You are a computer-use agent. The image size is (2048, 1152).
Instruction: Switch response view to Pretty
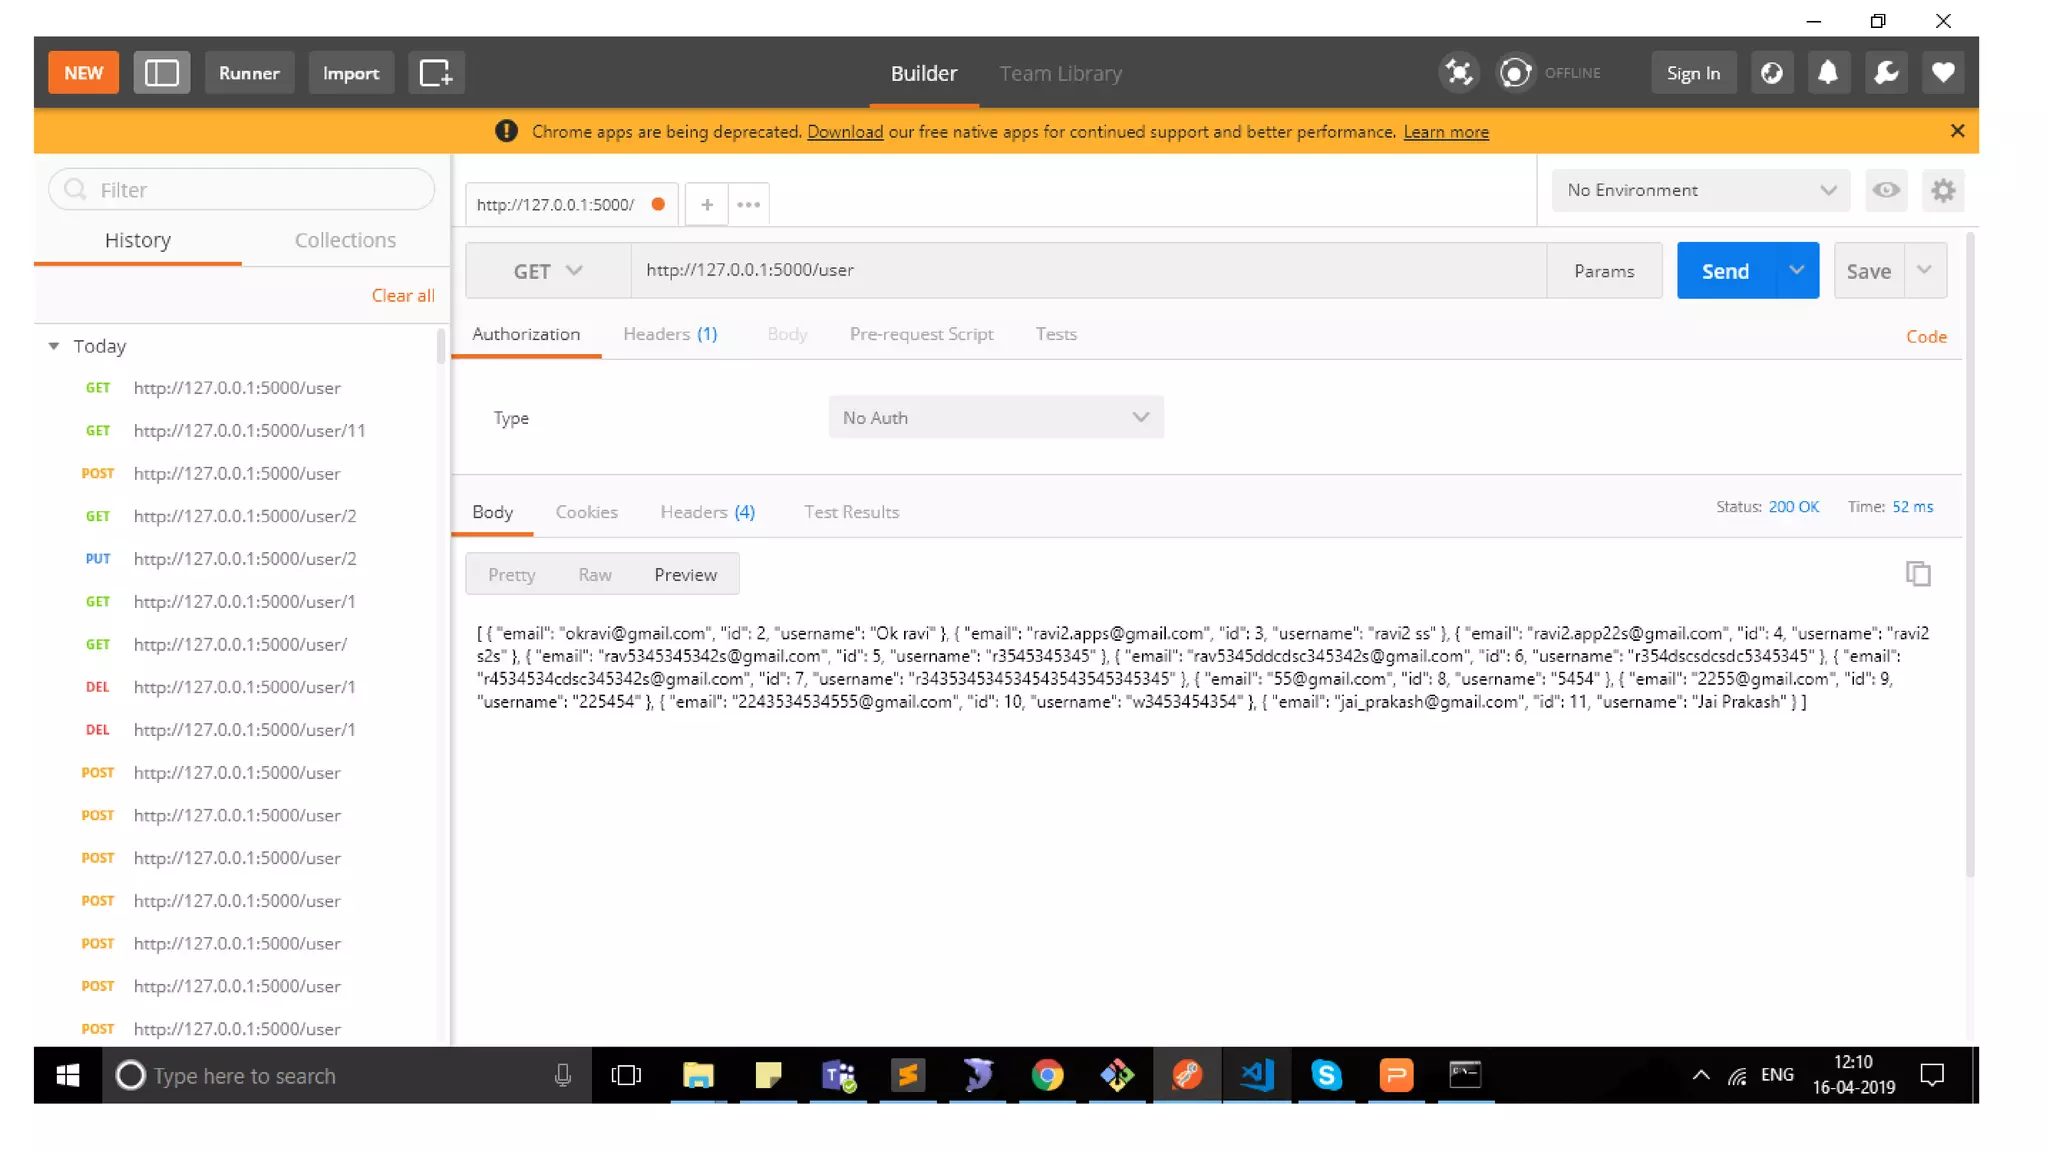tap(511, 575)
